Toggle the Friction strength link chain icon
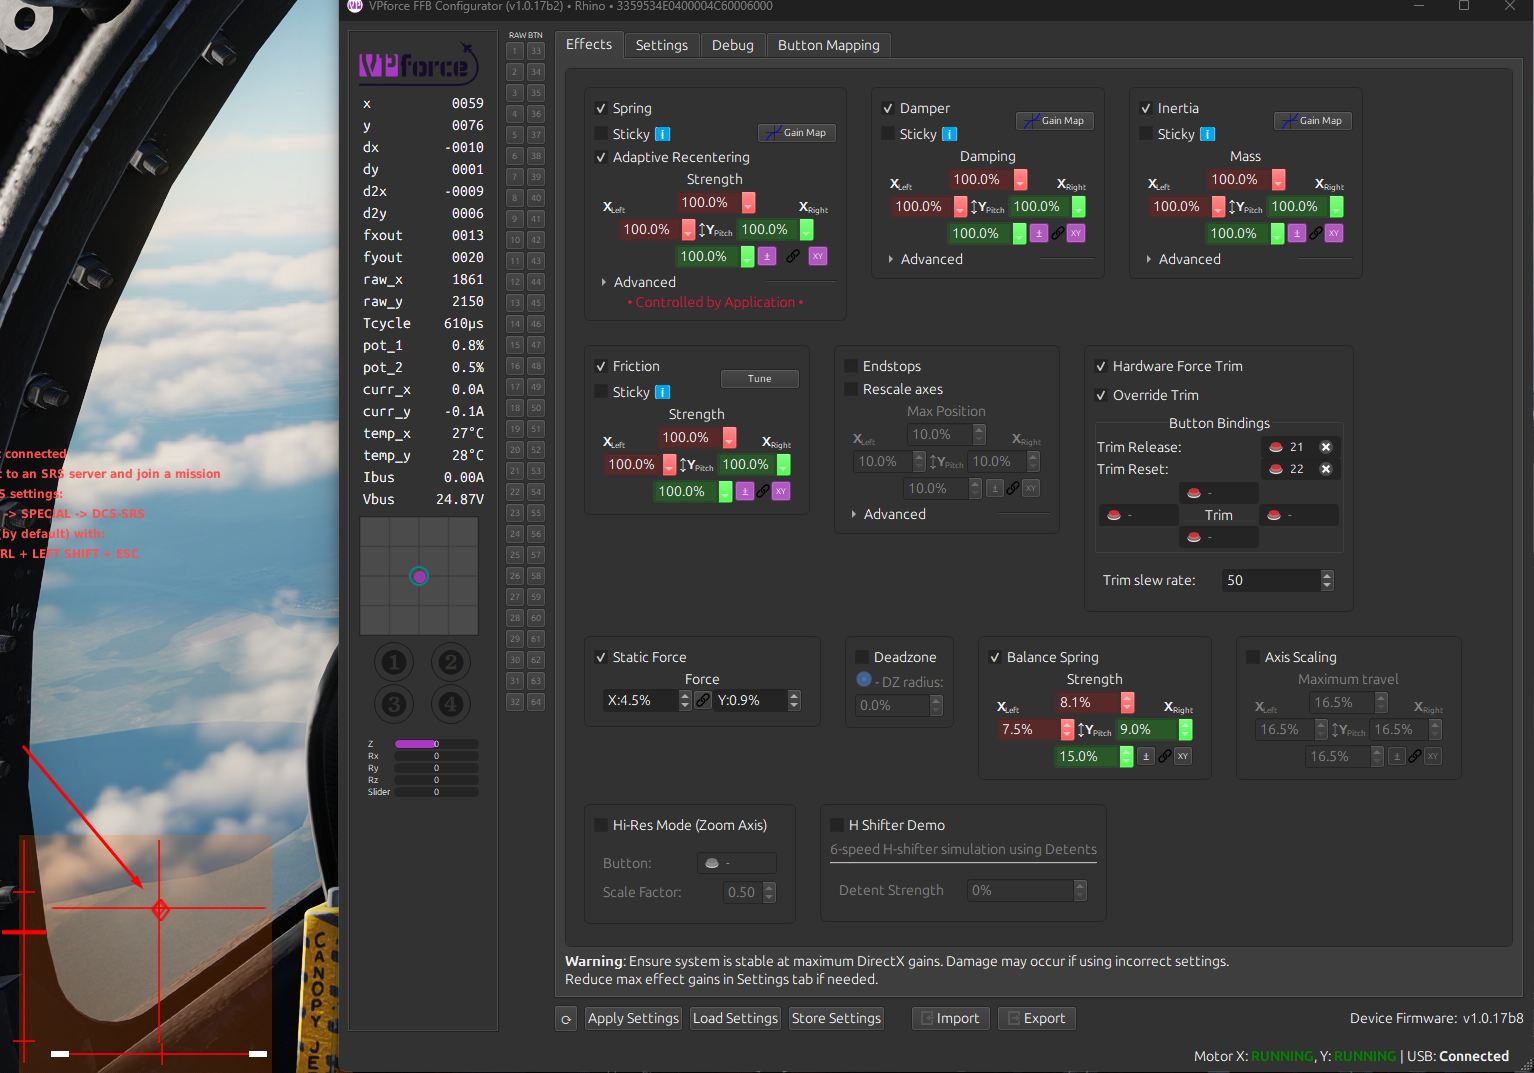Viewport: 1534px width, 1073px height. coord(763,491)
